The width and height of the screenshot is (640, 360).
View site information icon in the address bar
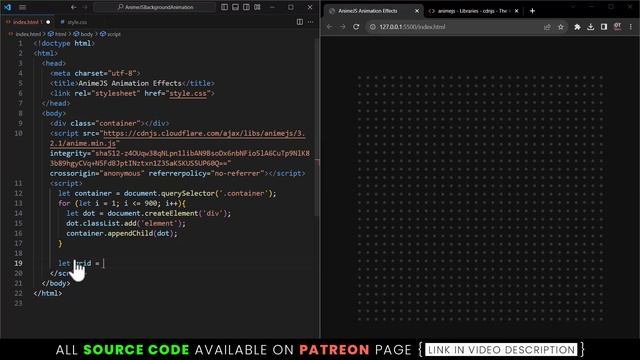tap(373, 27)
